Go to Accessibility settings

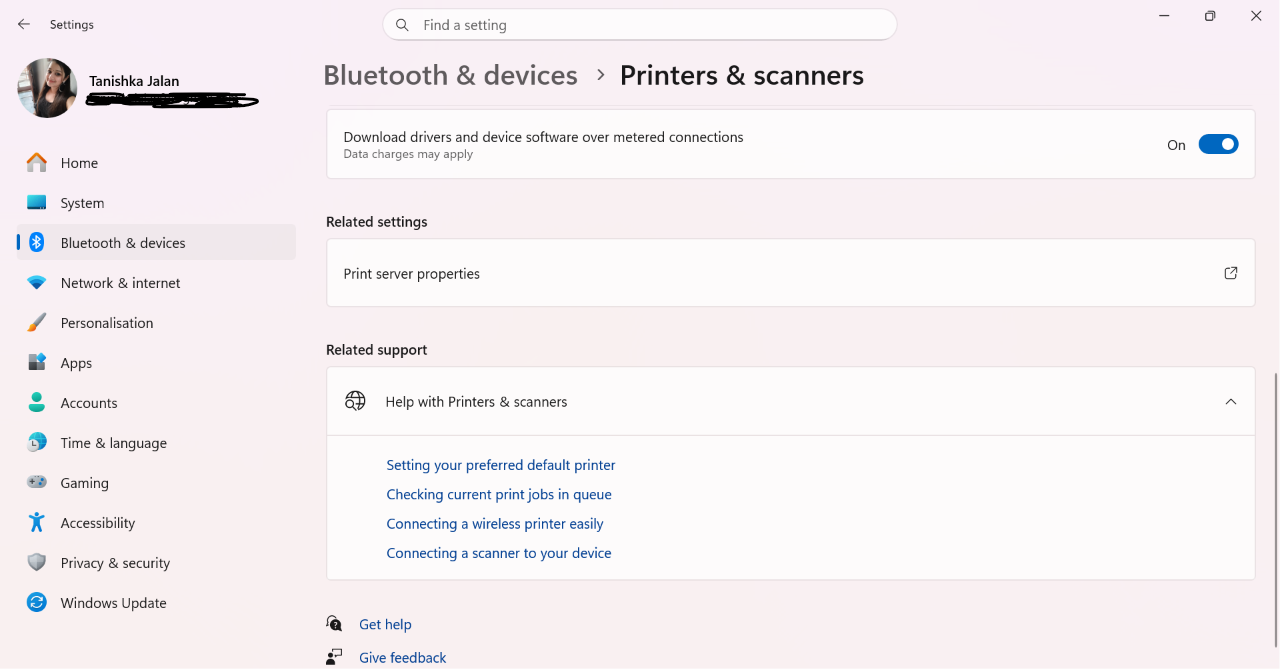[156, 523]
